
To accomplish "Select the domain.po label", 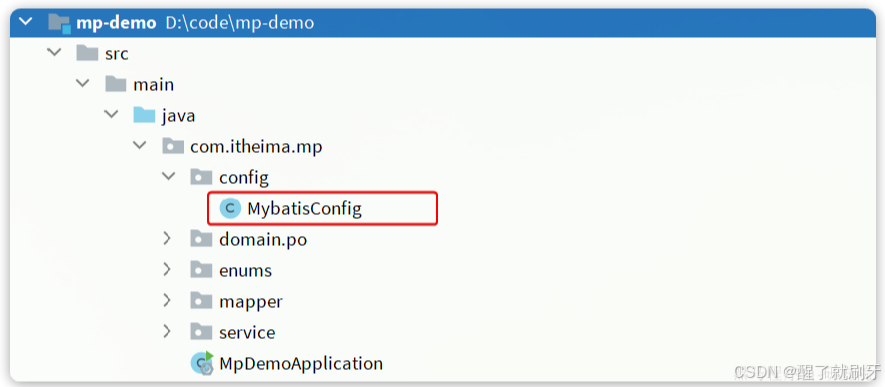I will point(263,240).
